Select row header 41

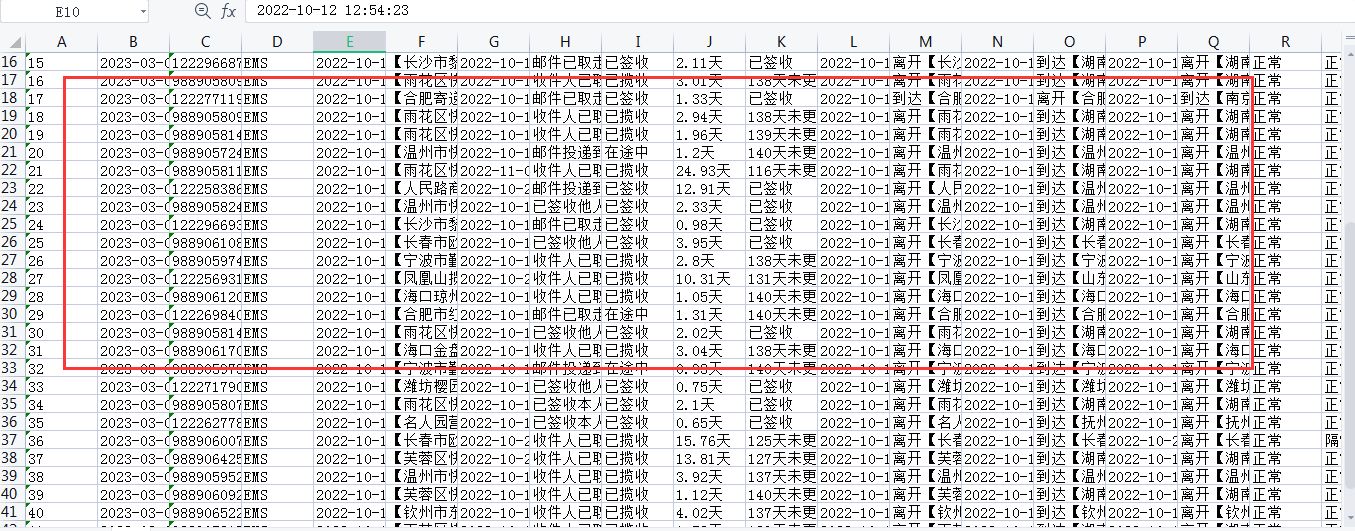pyautogui.click(x=12, y=512)
